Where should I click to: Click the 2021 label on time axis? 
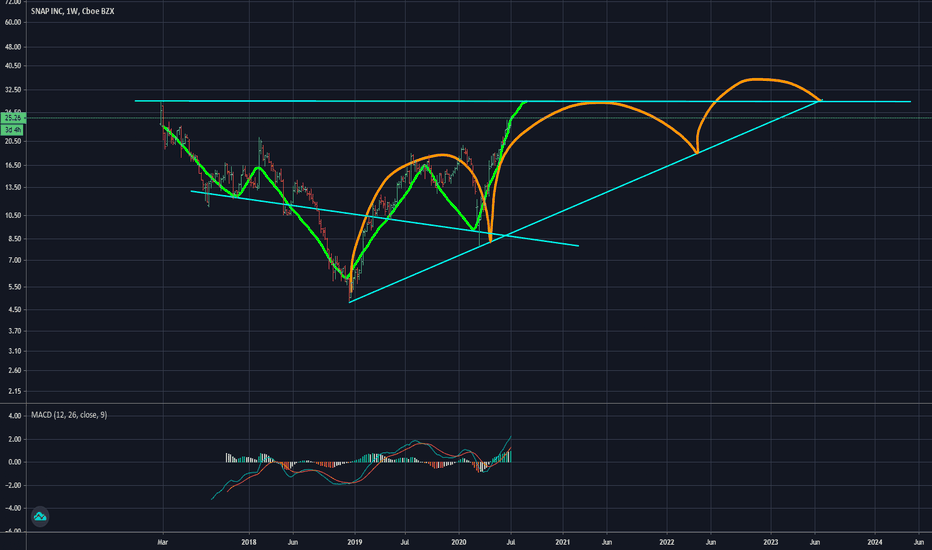pos(563,542)
